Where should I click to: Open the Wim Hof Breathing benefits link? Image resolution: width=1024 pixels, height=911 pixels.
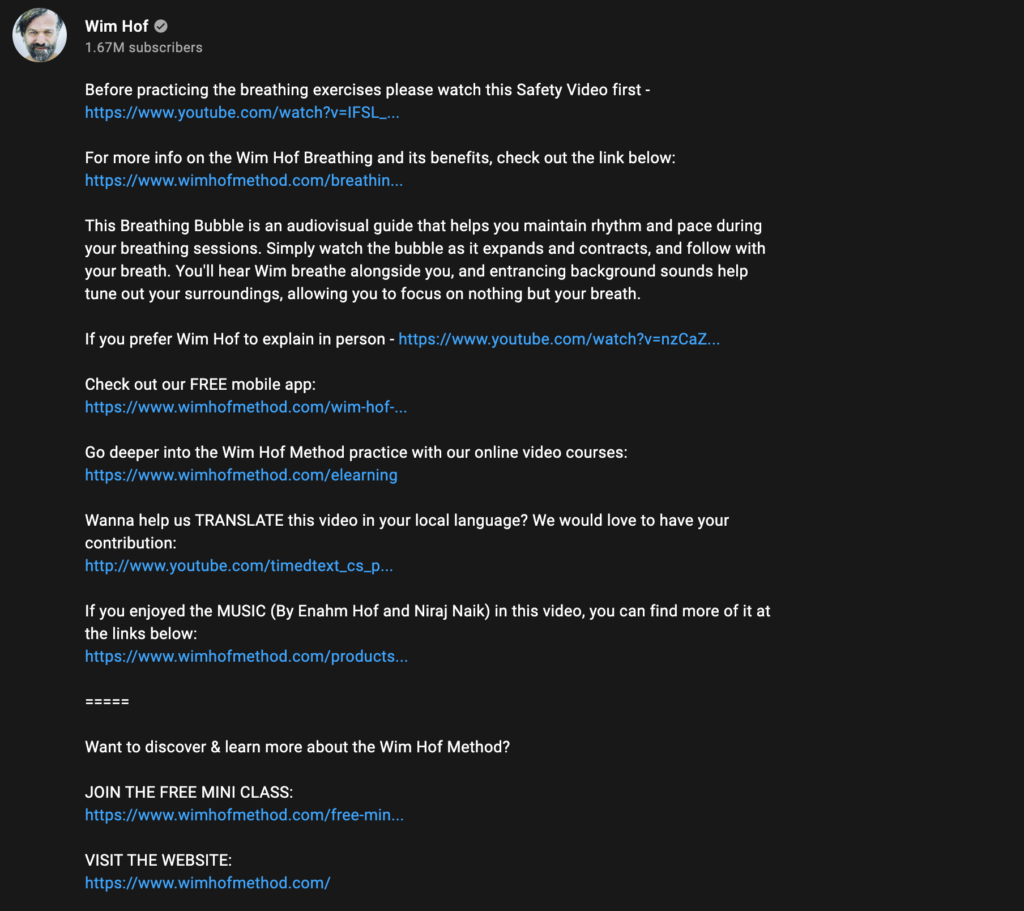pyautogui.click(x=245, y=180)
